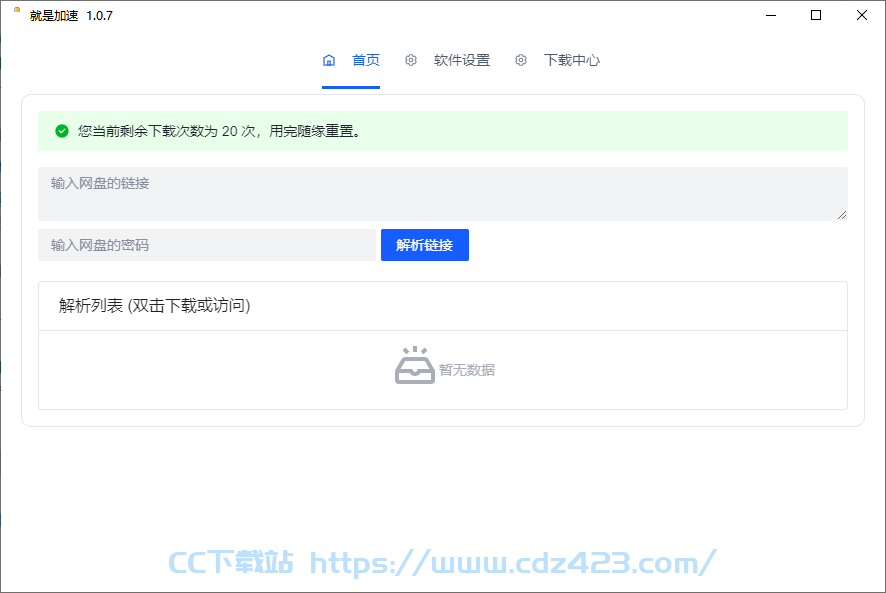
Task: Click the 暂无数据 placeholder text
Action: click(467, 370)
